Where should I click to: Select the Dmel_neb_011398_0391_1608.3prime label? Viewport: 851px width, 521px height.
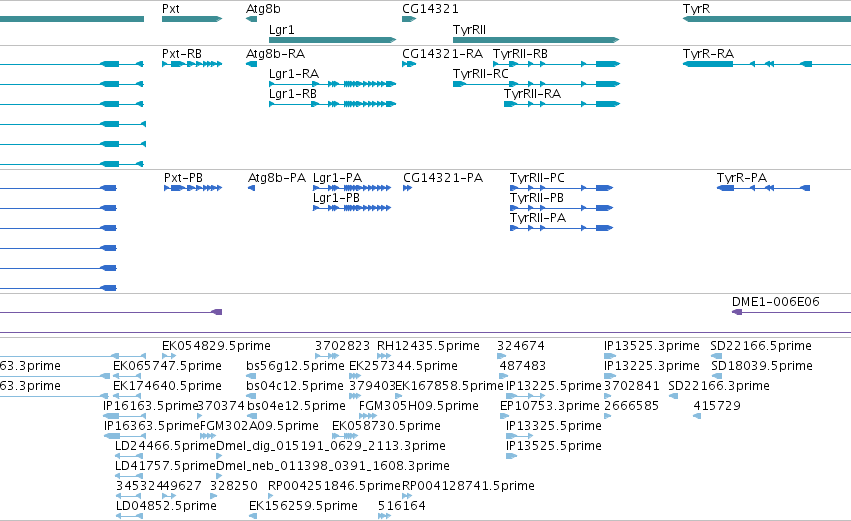pos(333,466)
